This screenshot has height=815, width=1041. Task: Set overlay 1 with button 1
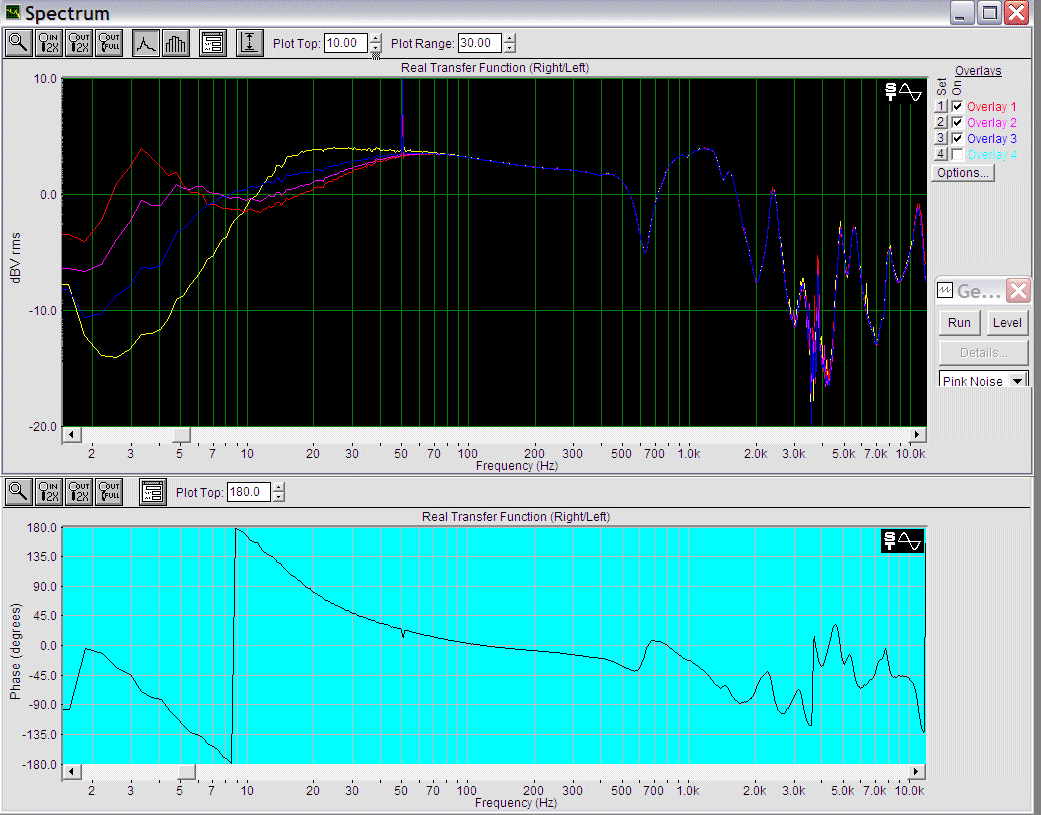click(940, 106)
